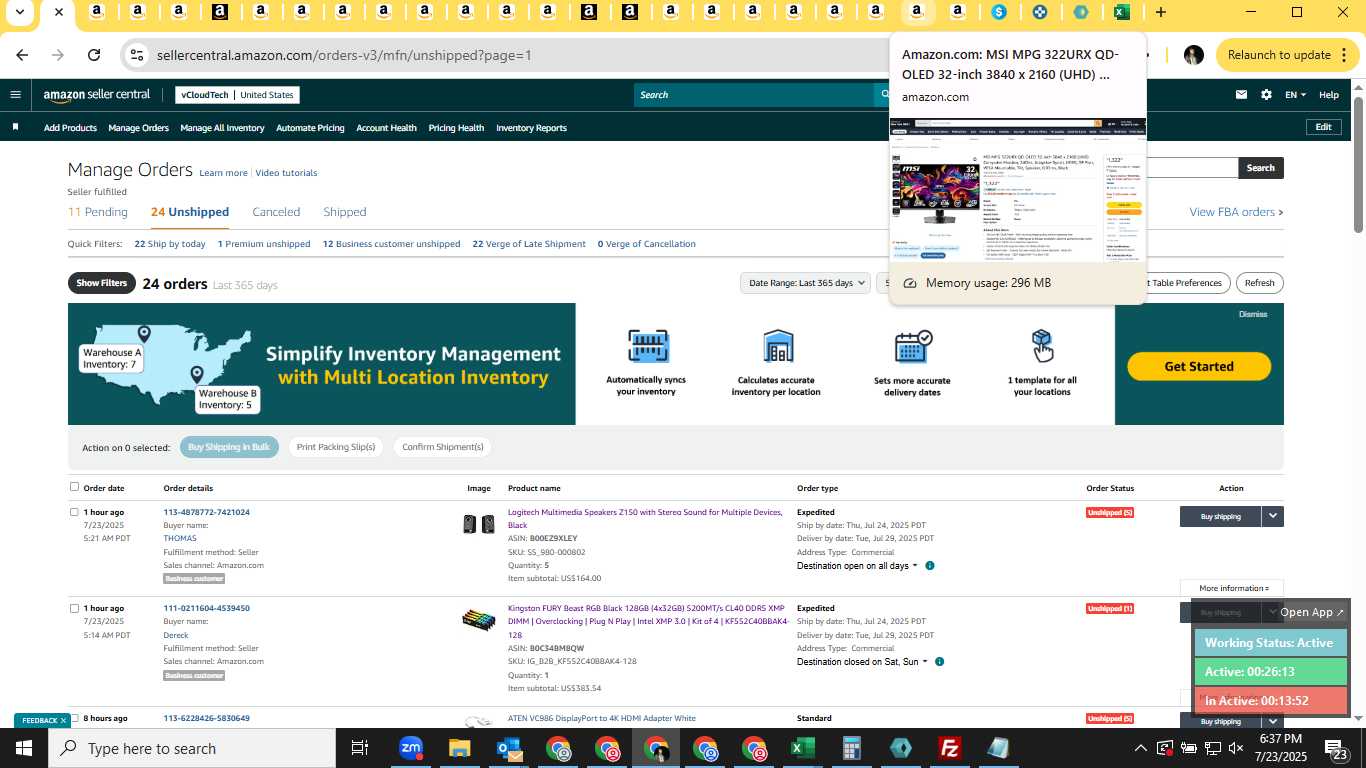Switch to the Excel spreadsheet browser tab
The width and height of the screenshot is (1366, 768).
(x=1122, y=12)
